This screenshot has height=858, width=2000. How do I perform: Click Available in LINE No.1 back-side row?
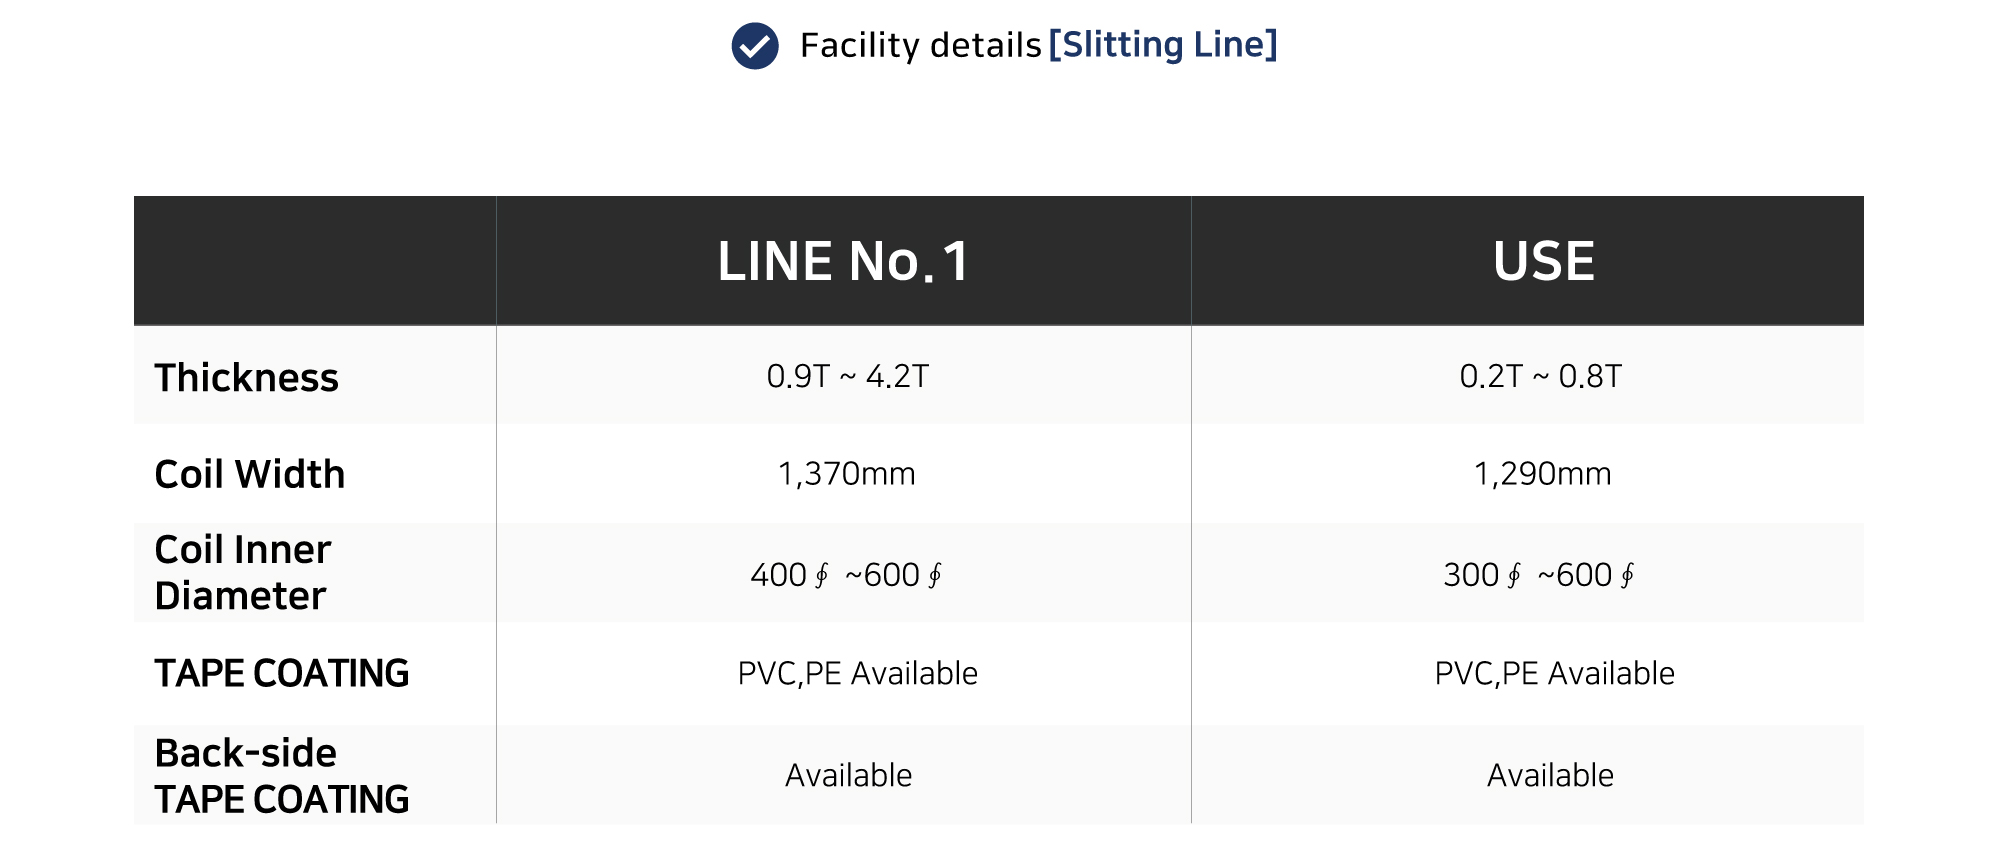(x=848, y=775)
